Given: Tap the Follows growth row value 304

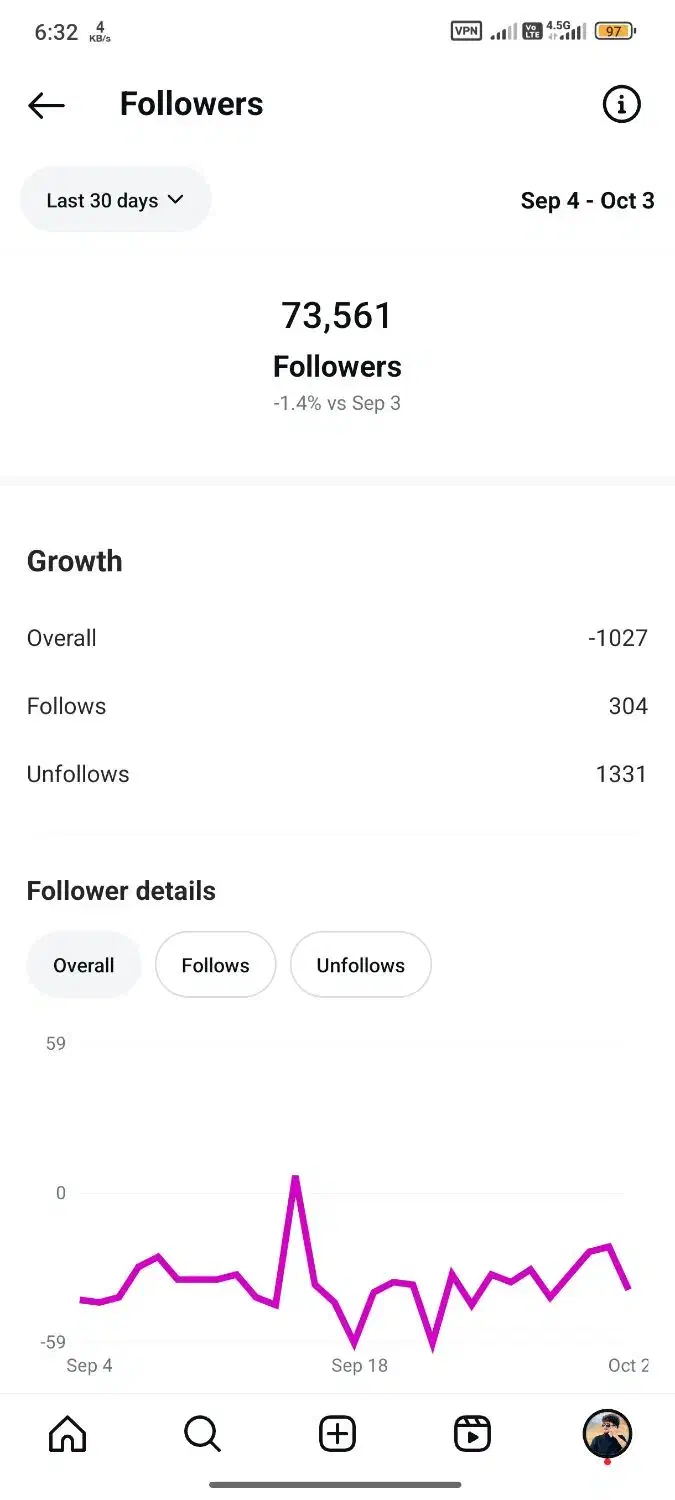Looking at the screenshot, I should 628,706.
